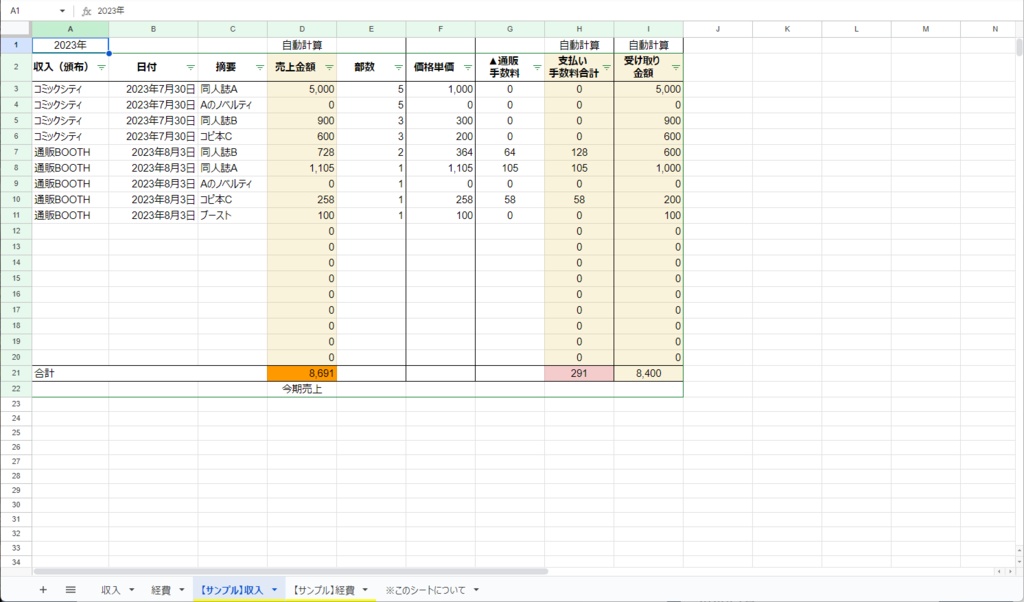
Task: Switch to the 経費 sheet tab
Action: [x=161, y=590]
